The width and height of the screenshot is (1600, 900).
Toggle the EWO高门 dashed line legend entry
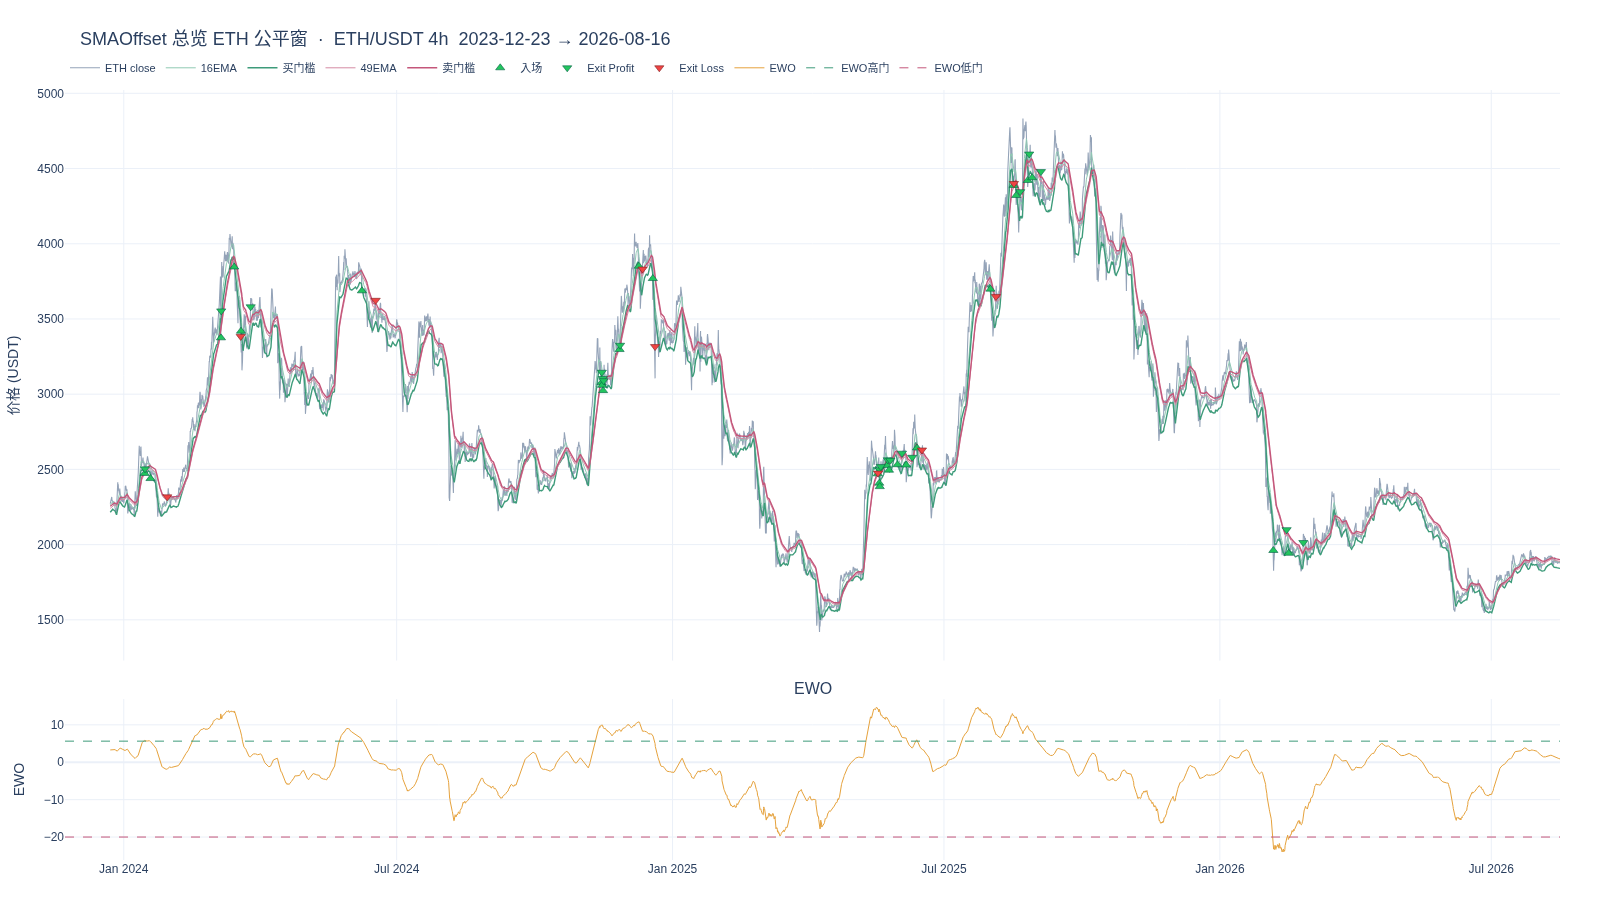(x=847, y=68)
